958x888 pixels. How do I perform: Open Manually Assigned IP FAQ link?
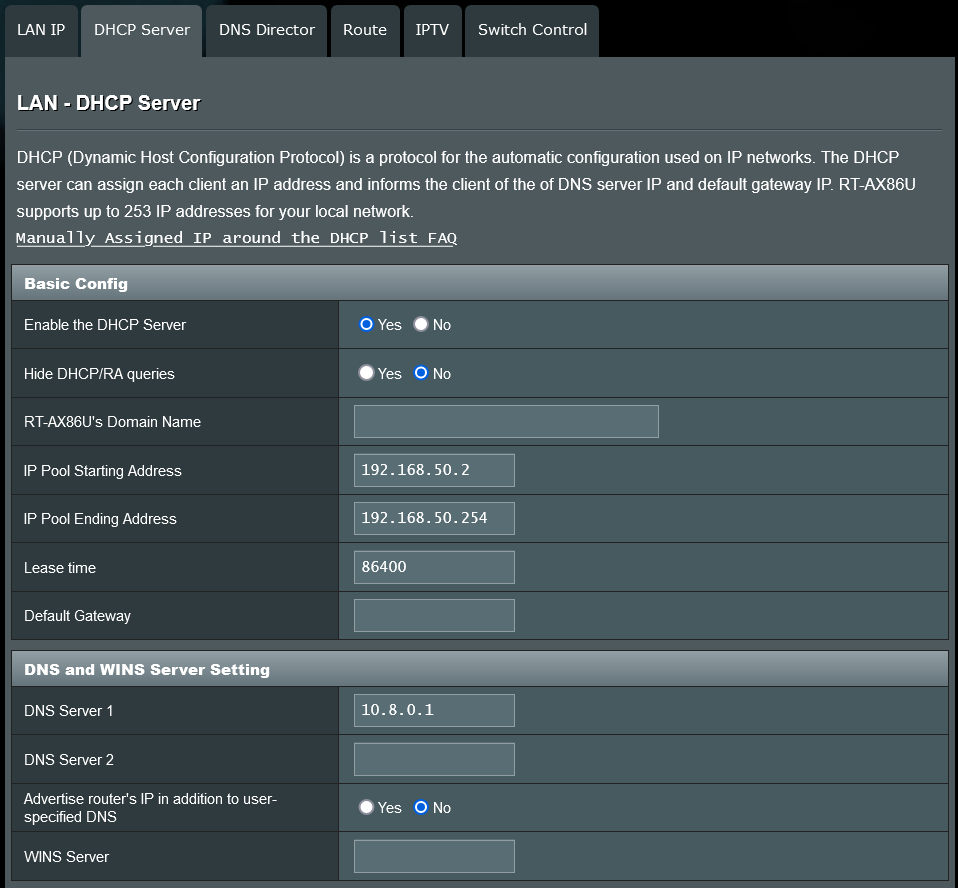coord(236,238)
